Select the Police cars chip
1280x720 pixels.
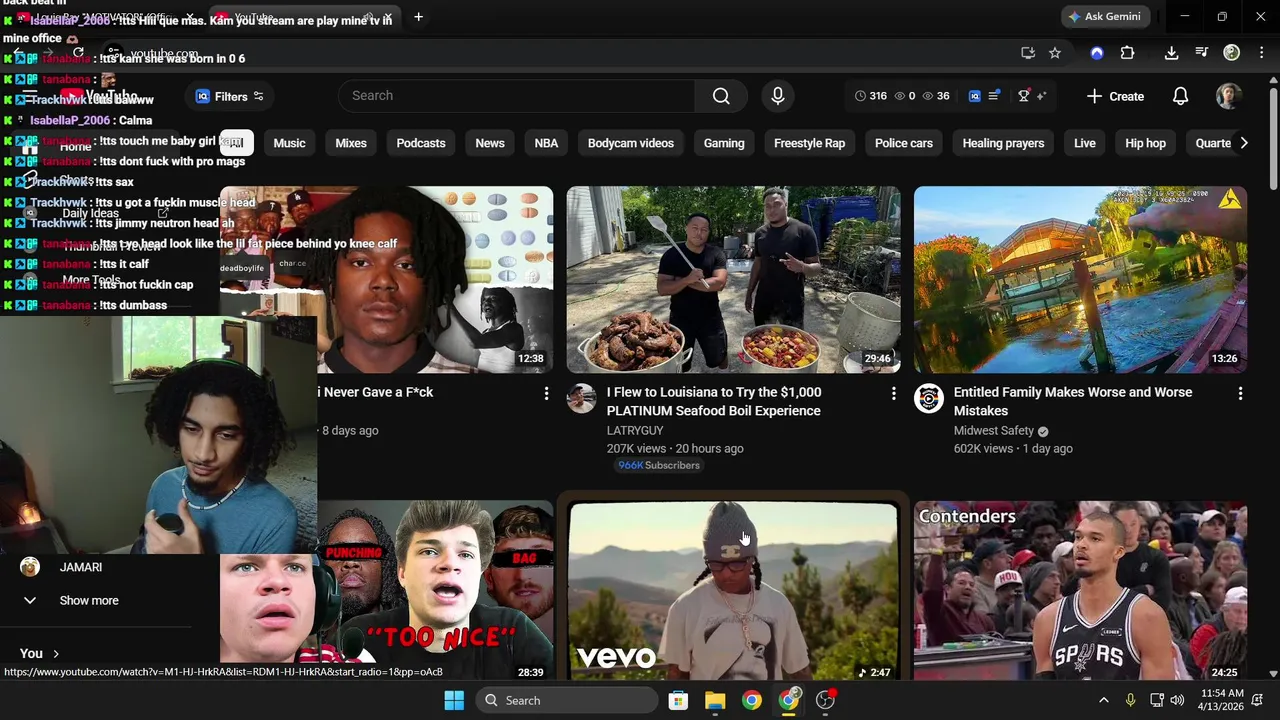coord(904,143)
